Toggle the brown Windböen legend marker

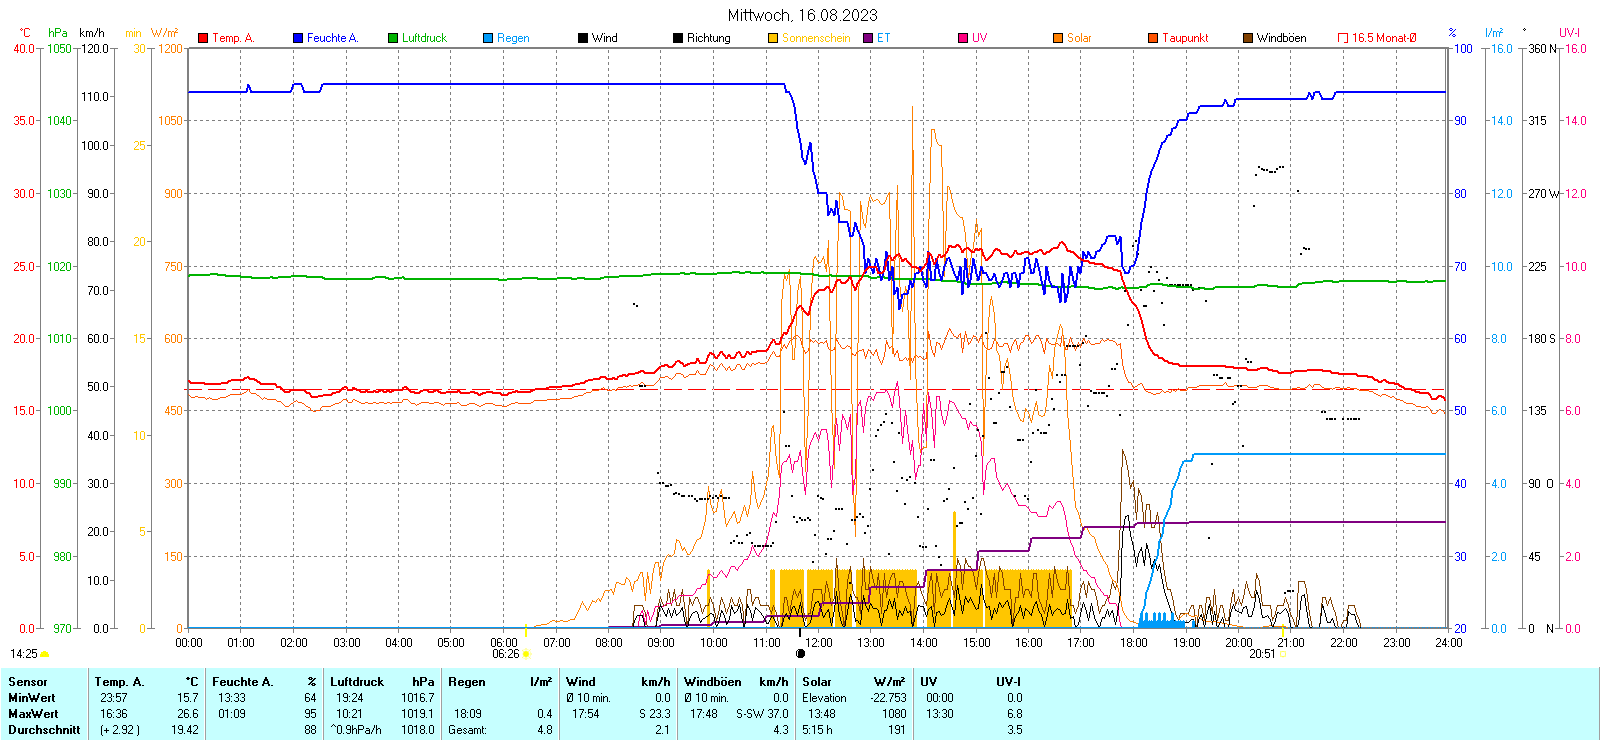pyautogui.click(x=1248, y=38)
